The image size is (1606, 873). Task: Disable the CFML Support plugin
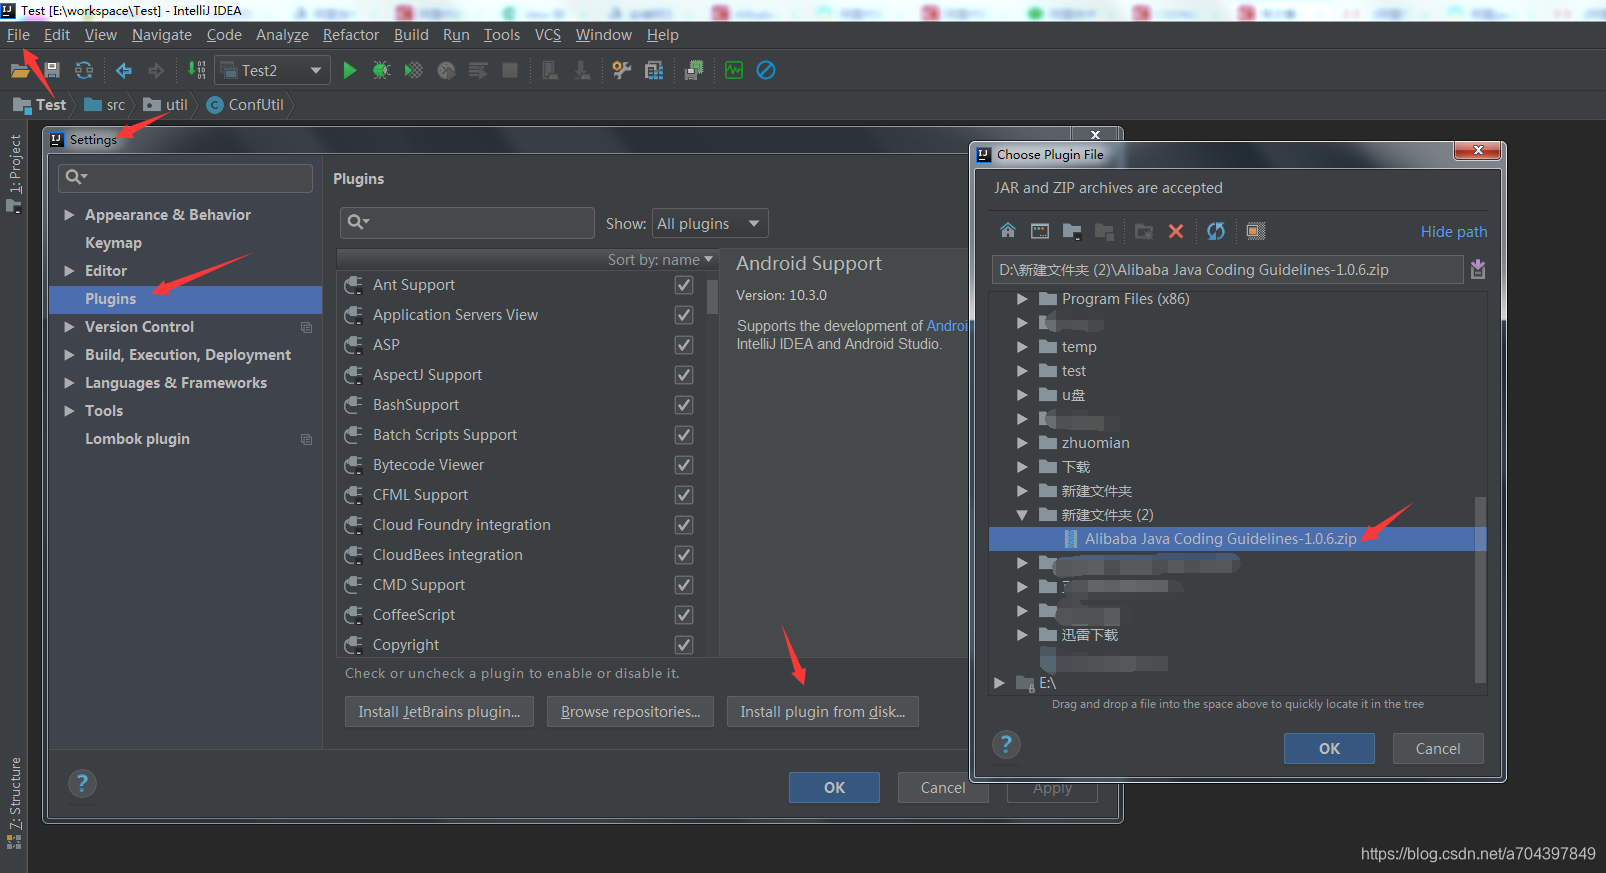click(x=684, y=495)
